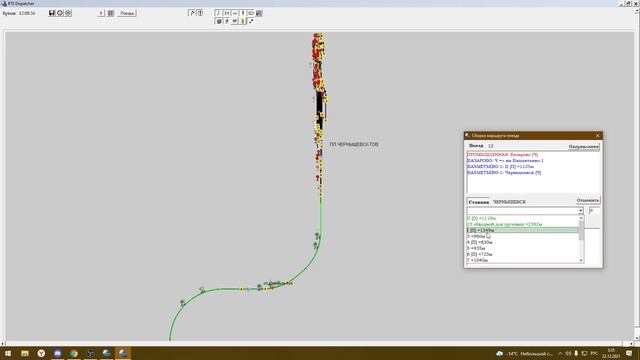Open the notification center icon in taskbar
The image size is (640, 360).
pos(629,353)
